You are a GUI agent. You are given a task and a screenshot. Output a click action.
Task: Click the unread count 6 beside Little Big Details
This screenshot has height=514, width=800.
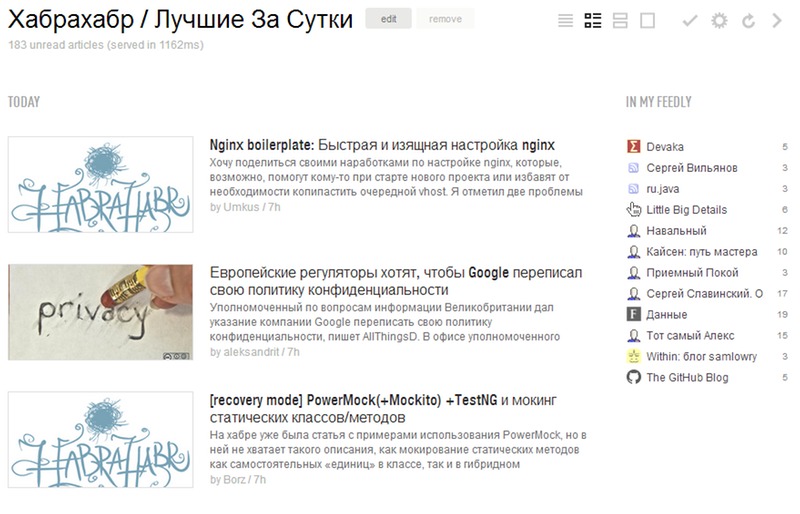click(785, 210)
